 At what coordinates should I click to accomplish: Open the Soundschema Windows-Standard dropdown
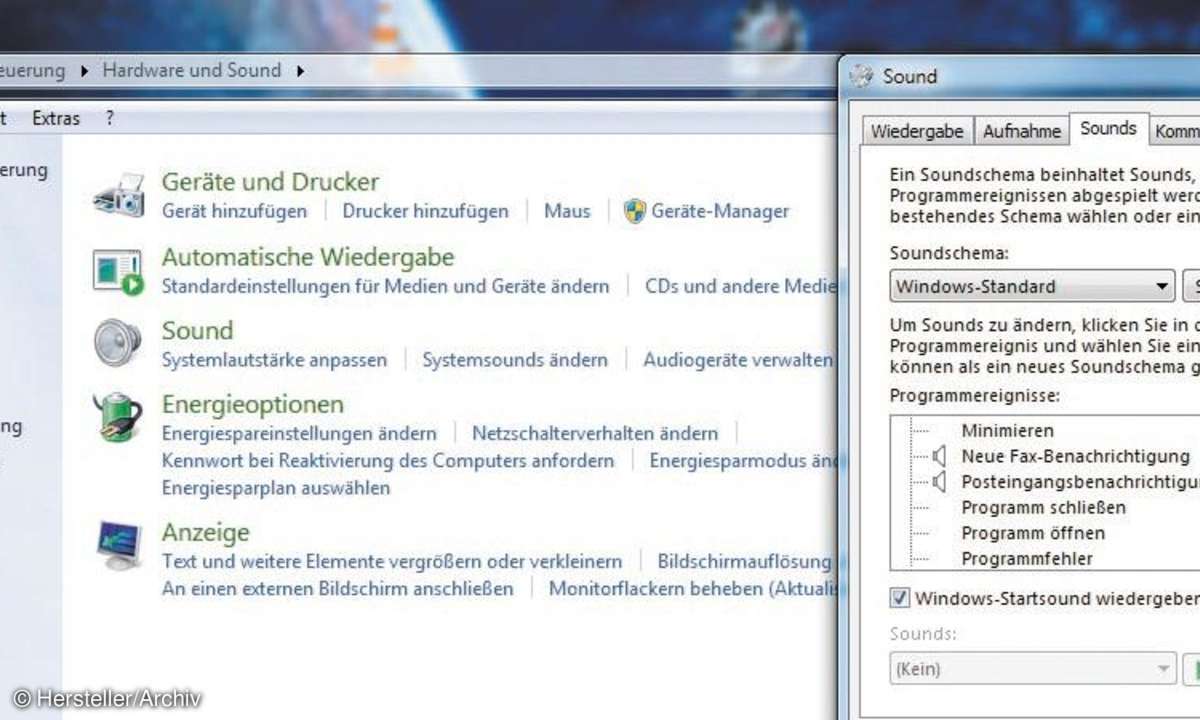(1032, 286)
